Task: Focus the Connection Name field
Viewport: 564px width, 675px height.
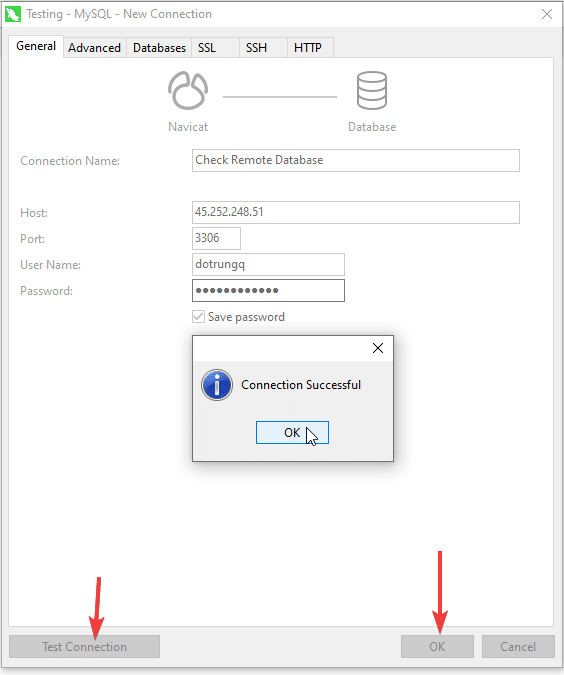Action: tap(356, 161)
